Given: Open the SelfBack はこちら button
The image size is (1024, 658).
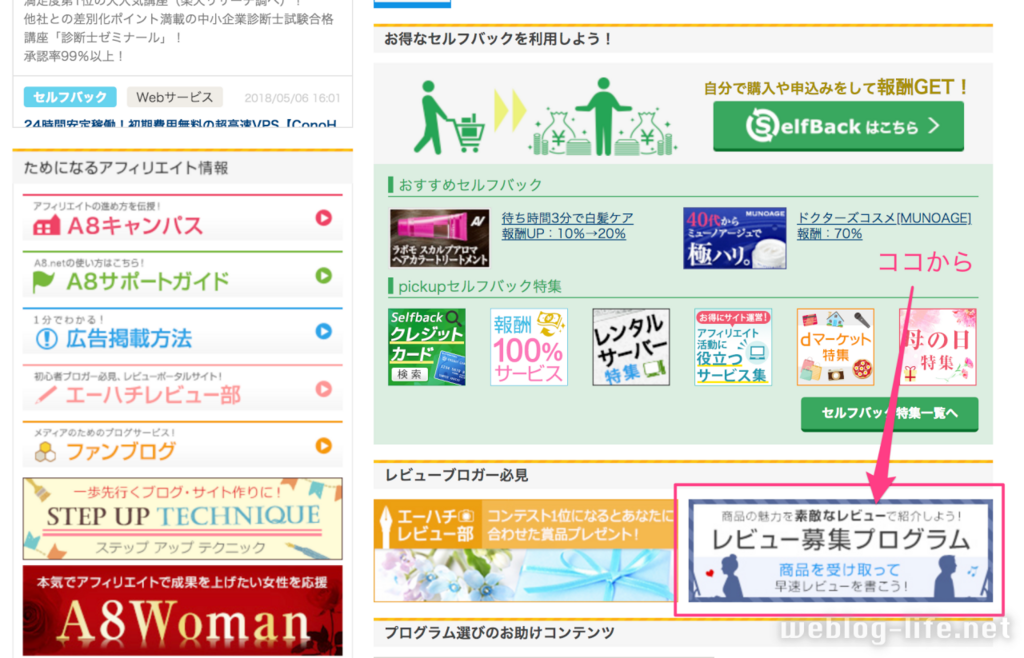Looking at the screenshot, I should click(838, 126).
